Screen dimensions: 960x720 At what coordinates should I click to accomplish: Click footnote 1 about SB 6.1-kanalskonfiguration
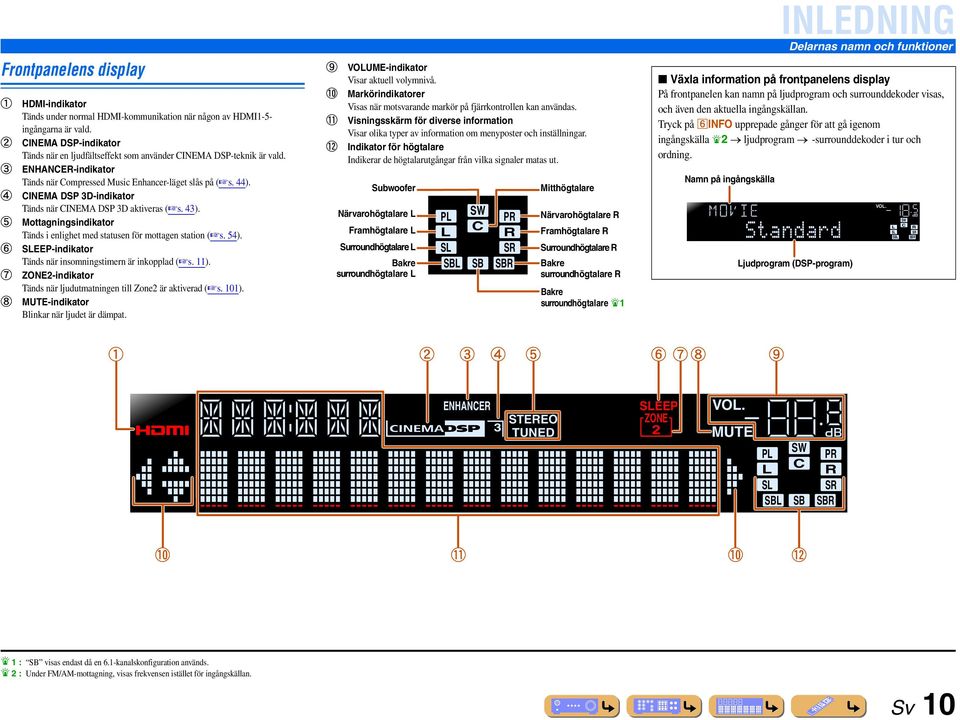point(105,662)
